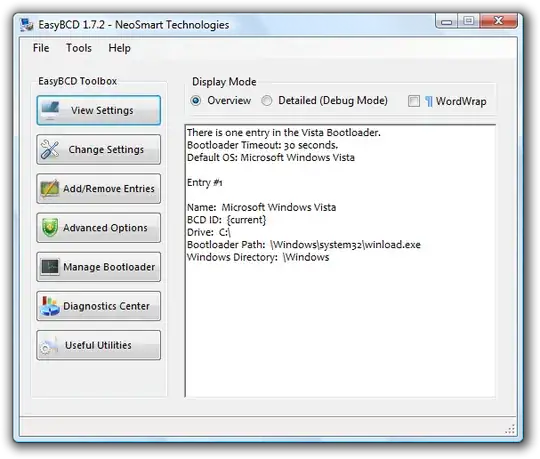Click the 'Entry #1' text

(205, 182)
